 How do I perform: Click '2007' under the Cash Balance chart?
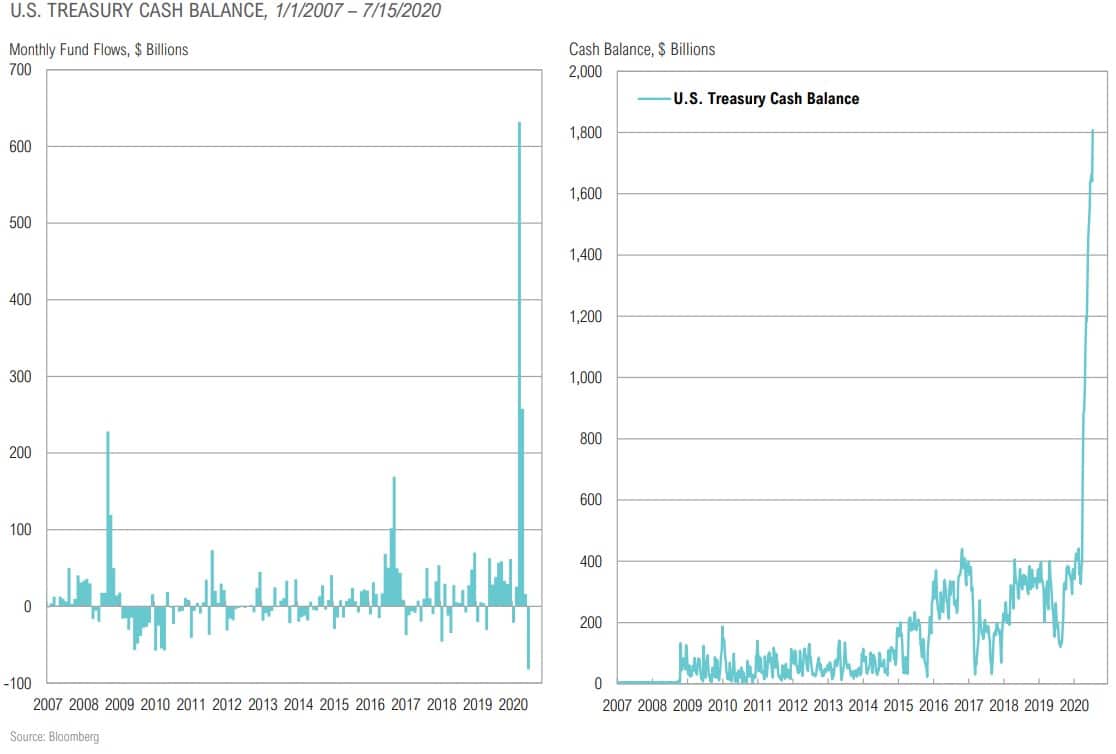tap(617, 706)
